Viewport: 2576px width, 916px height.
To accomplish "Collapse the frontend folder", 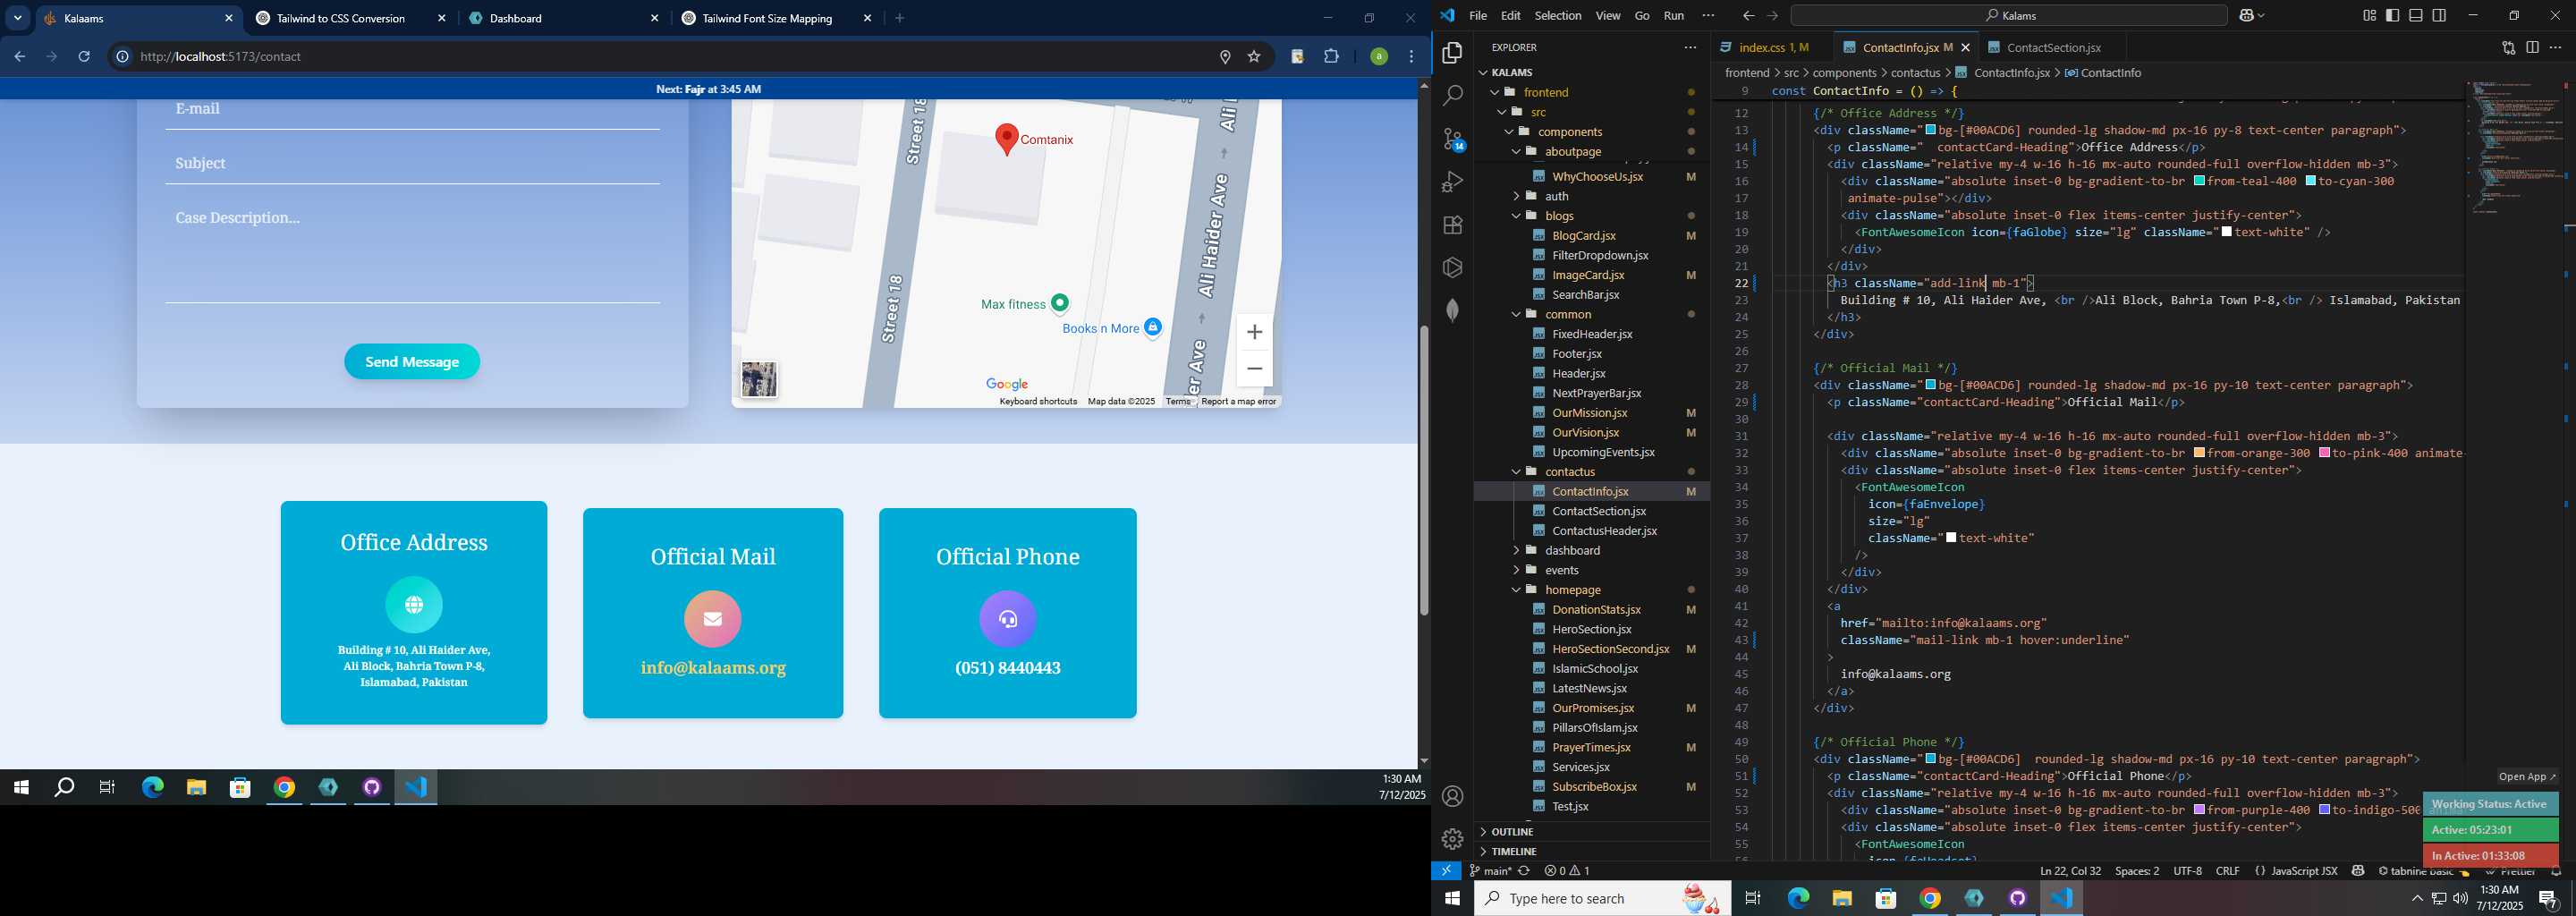I will 1495,92.
